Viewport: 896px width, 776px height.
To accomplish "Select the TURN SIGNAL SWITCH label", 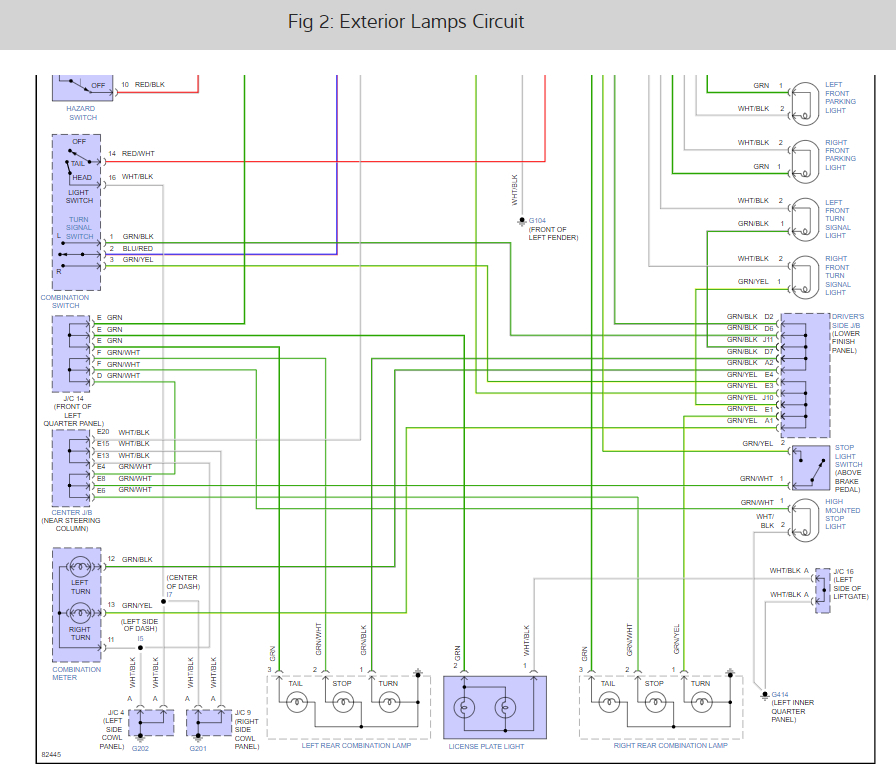I will (x=79, y=227).
